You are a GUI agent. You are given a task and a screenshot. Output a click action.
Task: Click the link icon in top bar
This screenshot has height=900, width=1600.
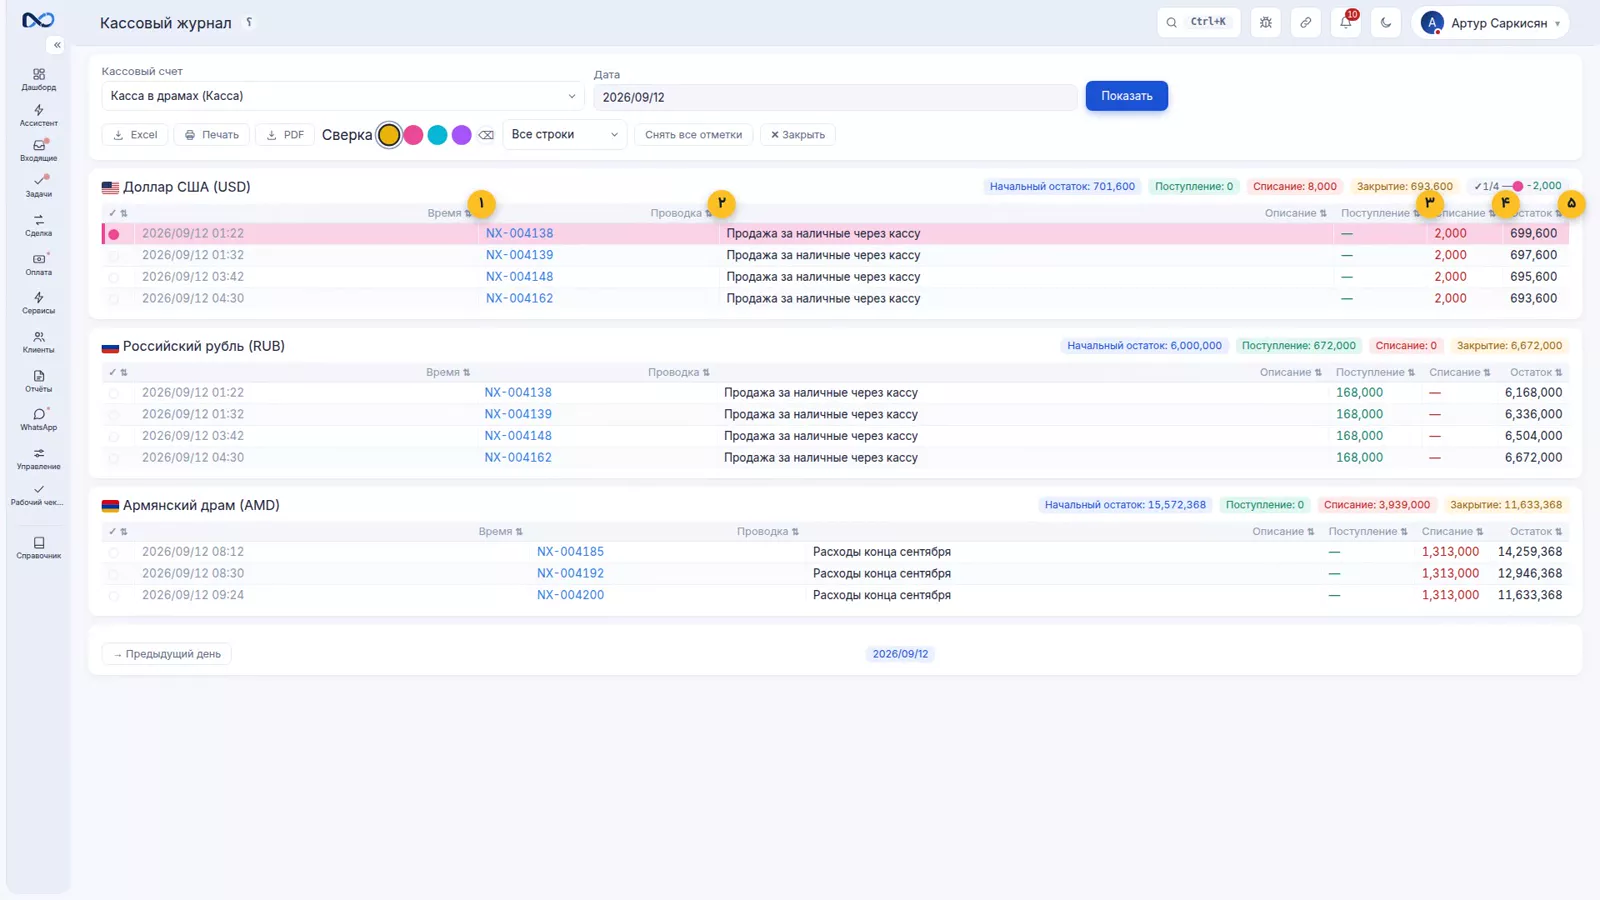1306,22
